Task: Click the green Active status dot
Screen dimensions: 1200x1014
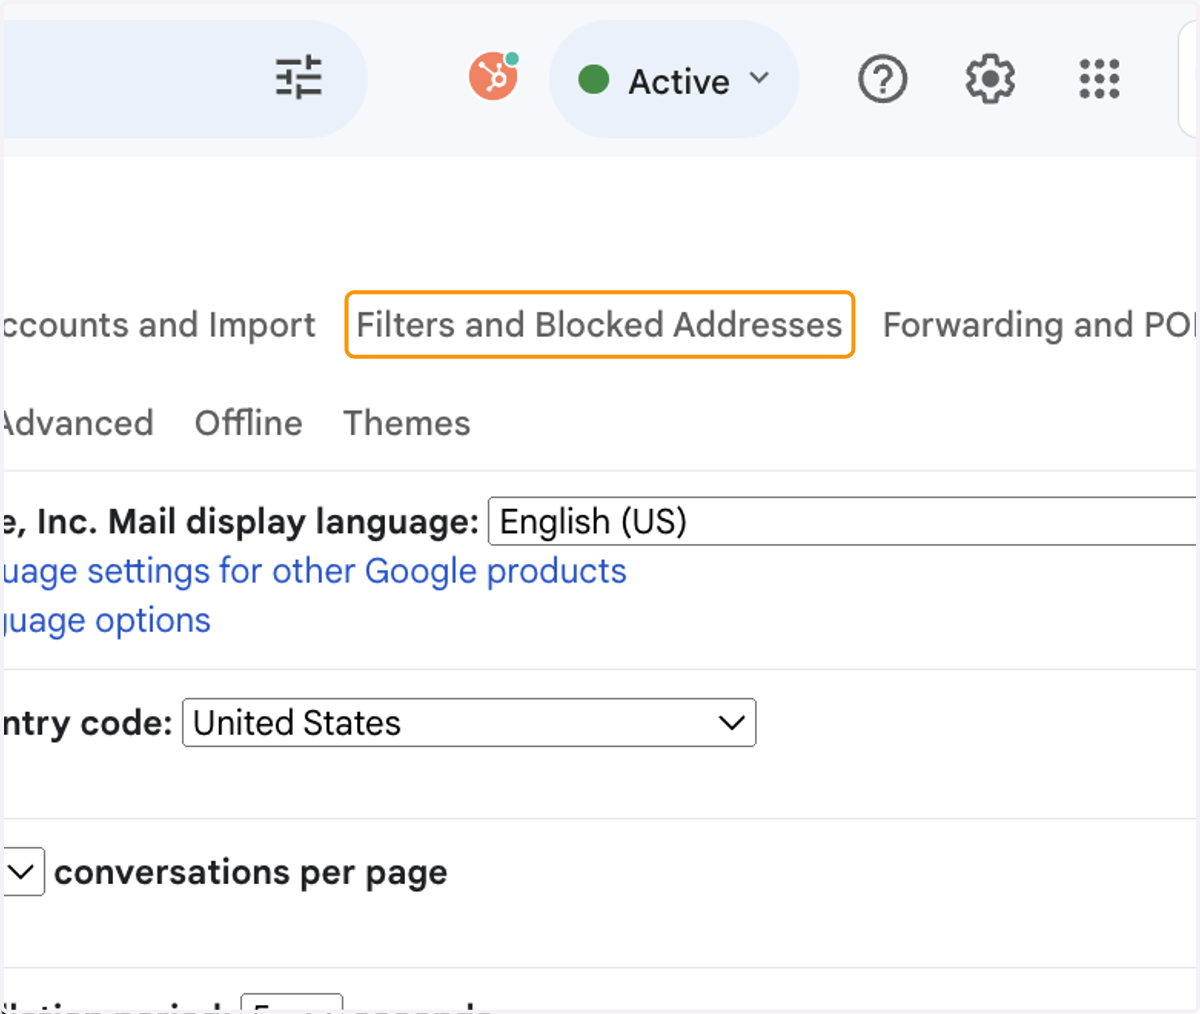Action: (x=594, y=79)
